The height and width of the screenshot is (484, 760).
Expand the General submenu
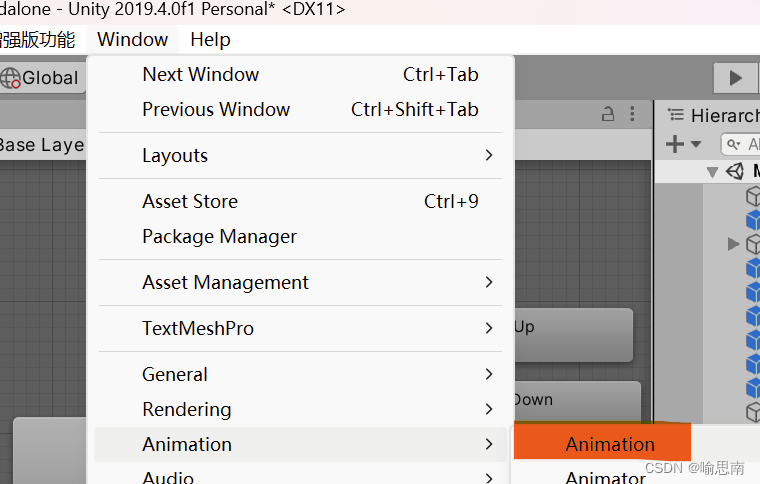tap(300, 375)
